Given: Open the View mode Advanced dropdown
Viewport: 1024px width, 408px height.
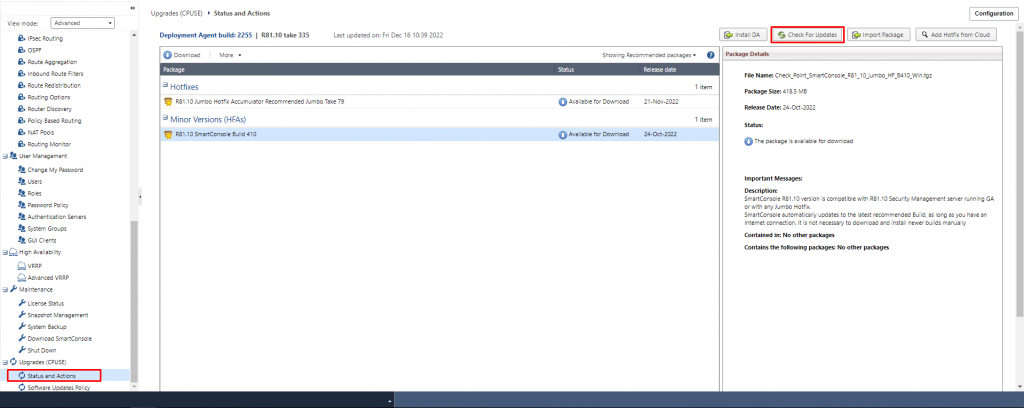Looking at the screenshot, I should pyautogui.click(x=82, y=22).
